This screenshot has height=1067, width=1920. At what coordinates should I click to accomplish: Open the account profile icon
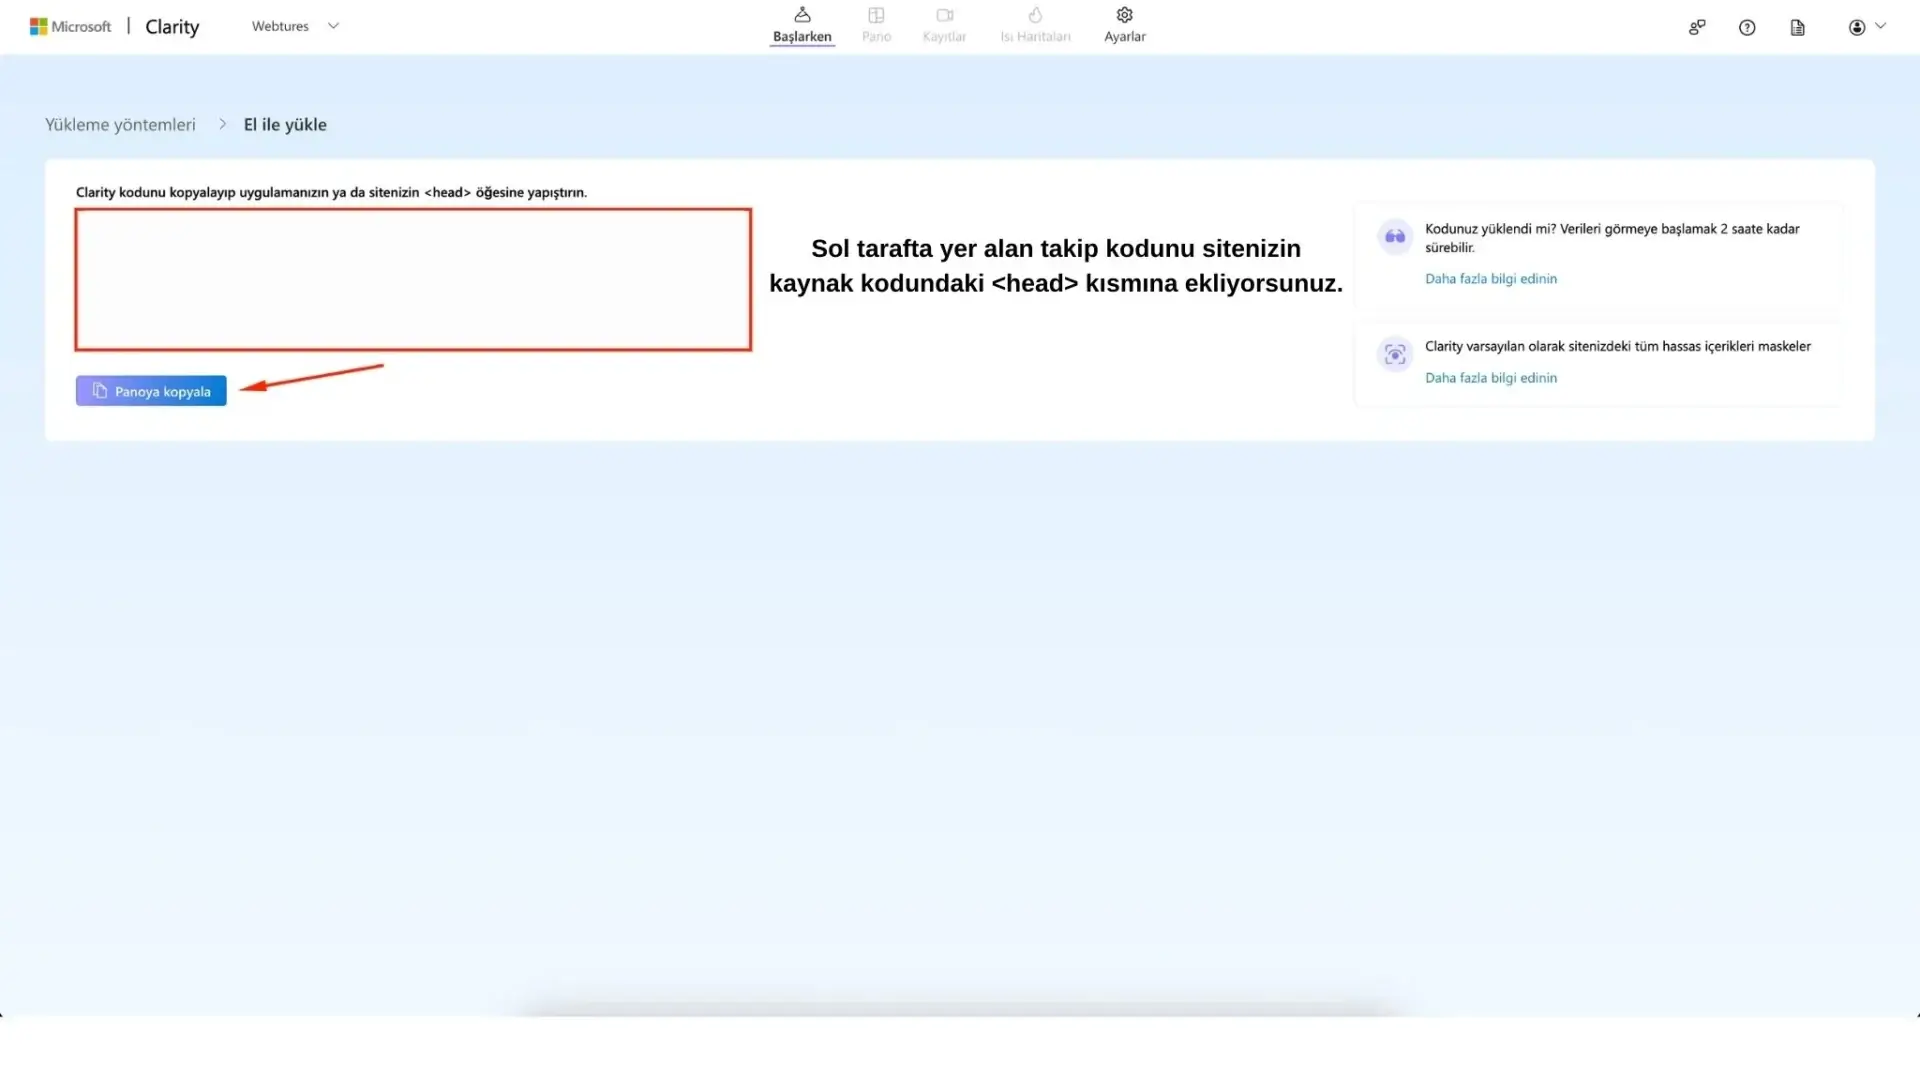tap(1858, 27)
